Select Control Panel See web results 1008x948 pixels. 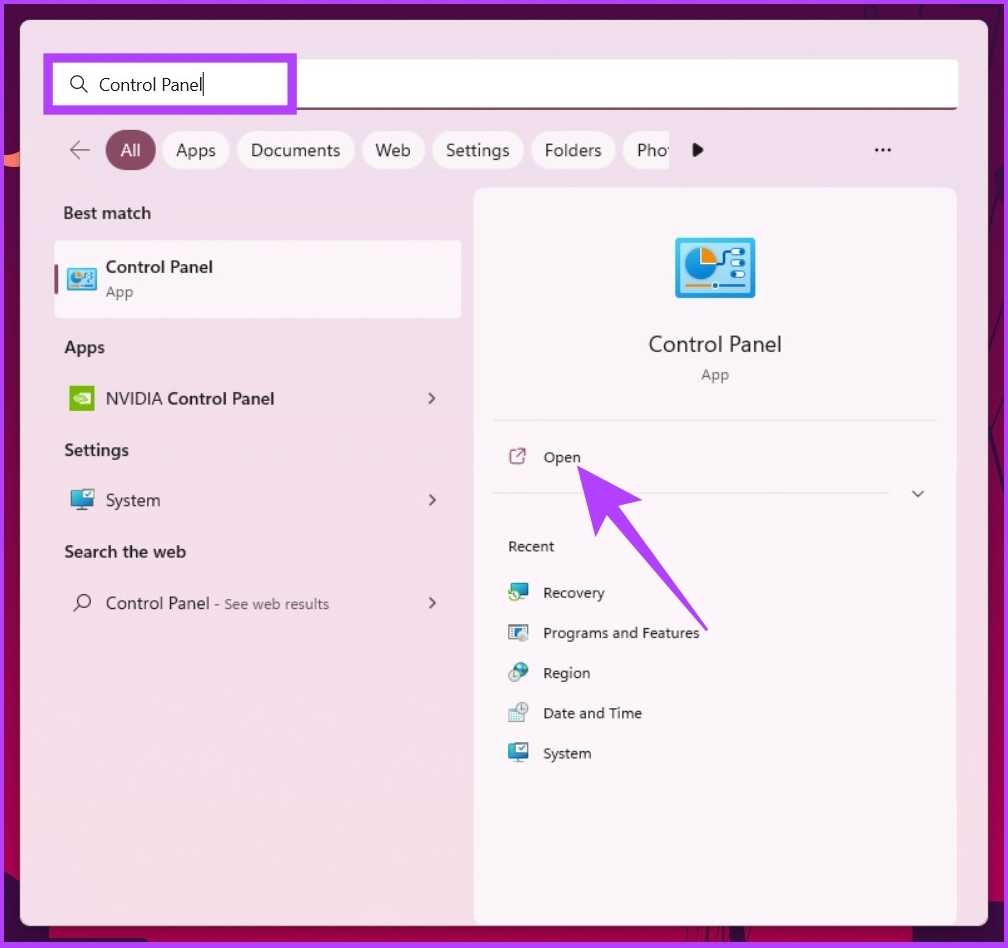tap(255, 602)
